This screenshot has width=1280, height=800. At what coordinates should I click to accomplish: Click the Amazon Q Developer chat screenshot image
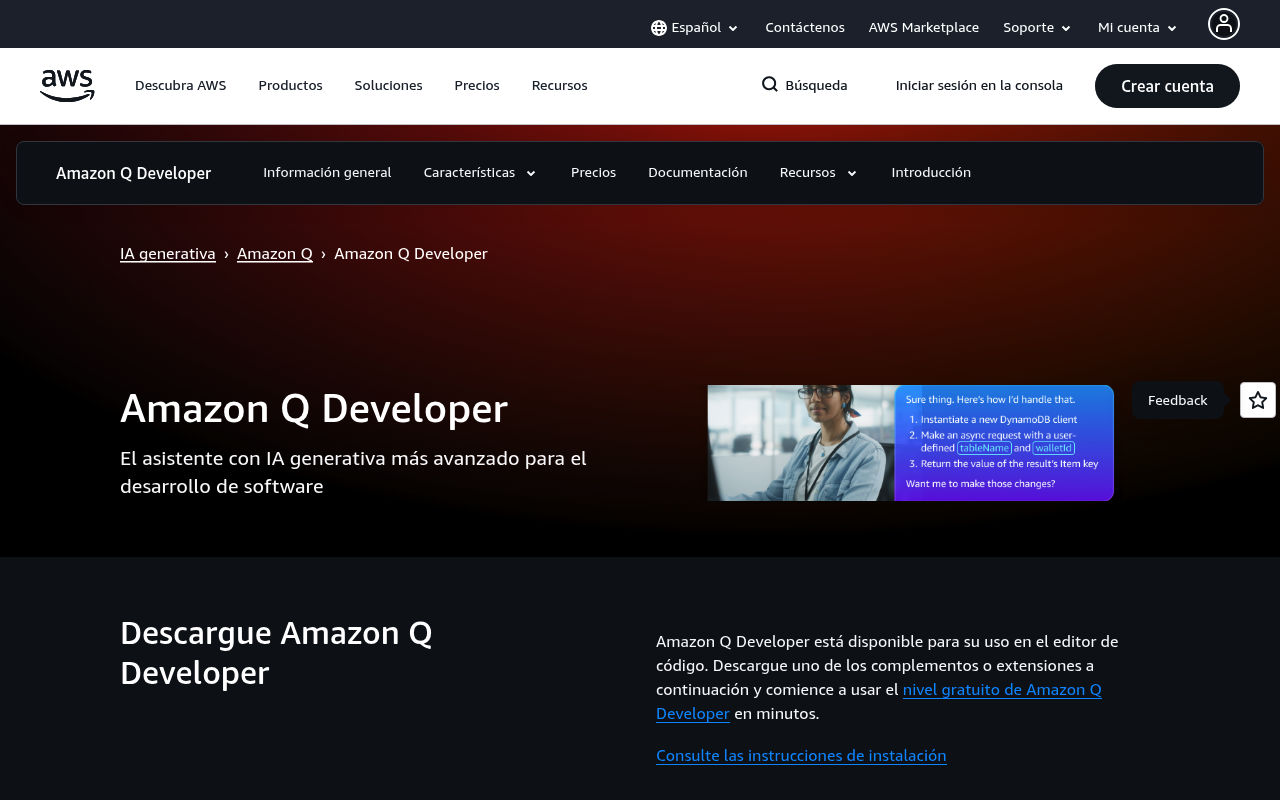coord(910,443)
